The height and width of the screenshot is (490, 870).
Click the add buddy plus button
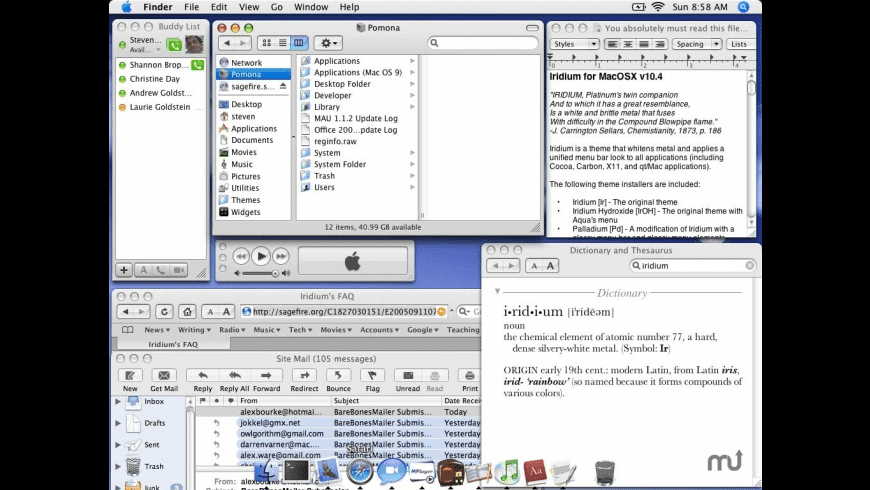click(124, 270)
